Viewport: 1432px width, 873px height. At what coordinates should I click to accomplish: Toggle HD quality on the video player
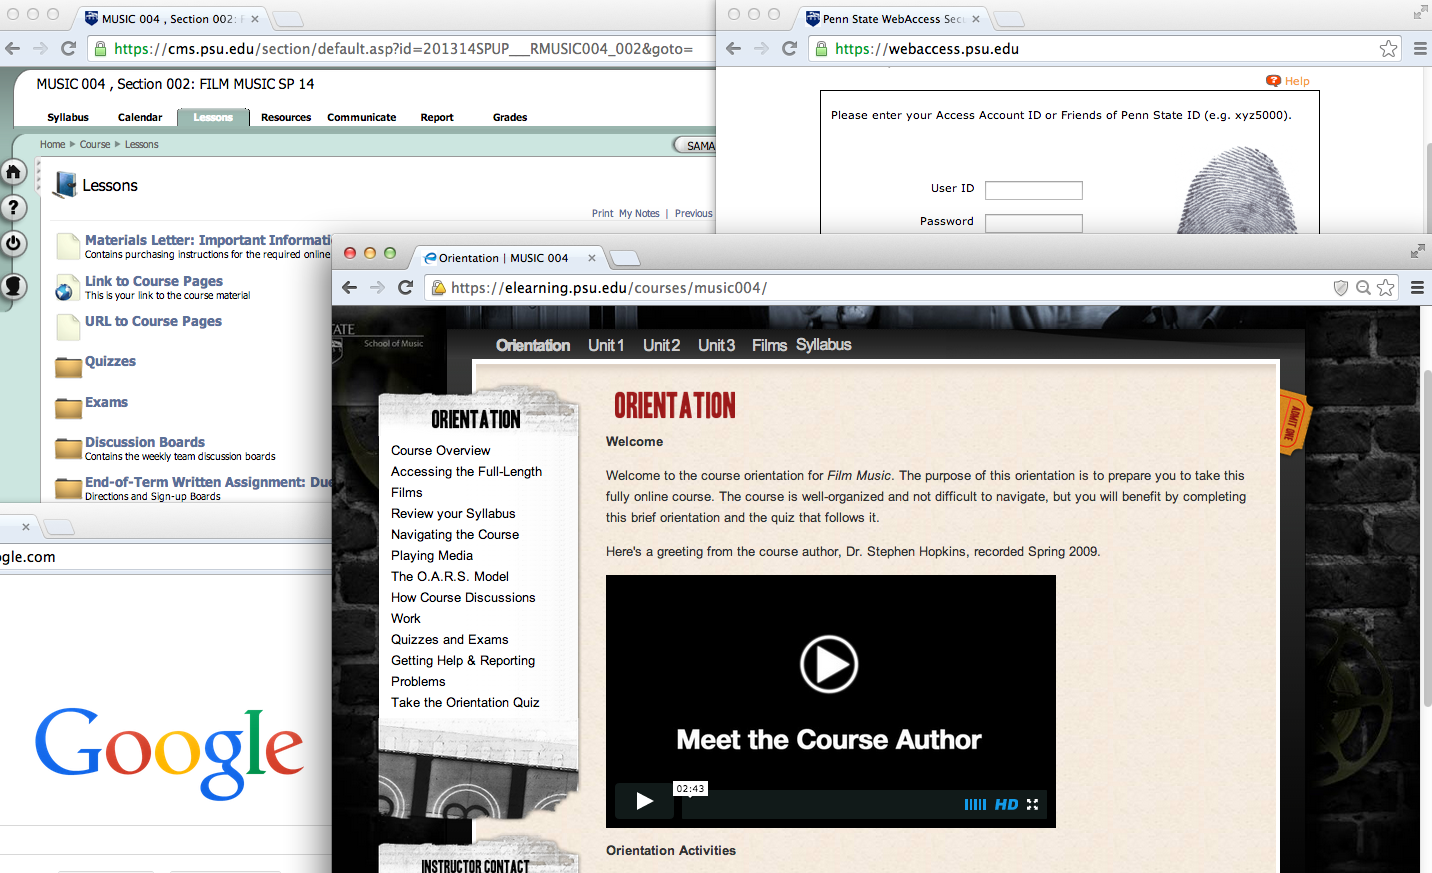click(1006, 804)
